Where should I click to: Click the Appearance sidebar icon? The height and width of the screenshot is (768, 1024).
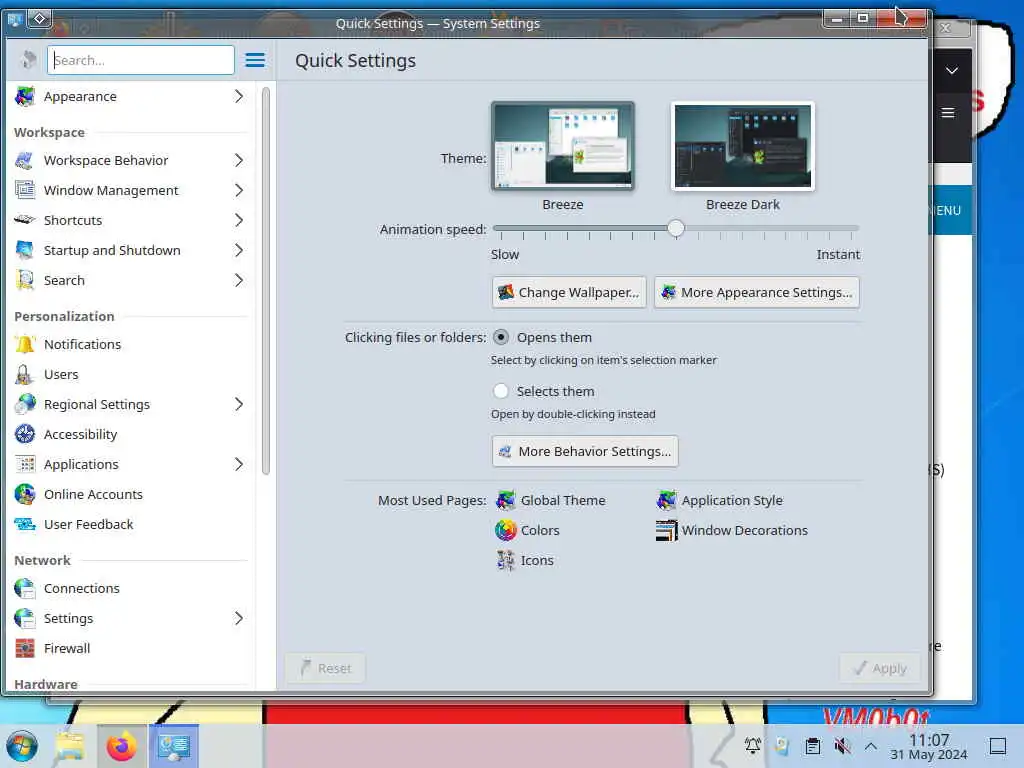click(x=25, y=97)
